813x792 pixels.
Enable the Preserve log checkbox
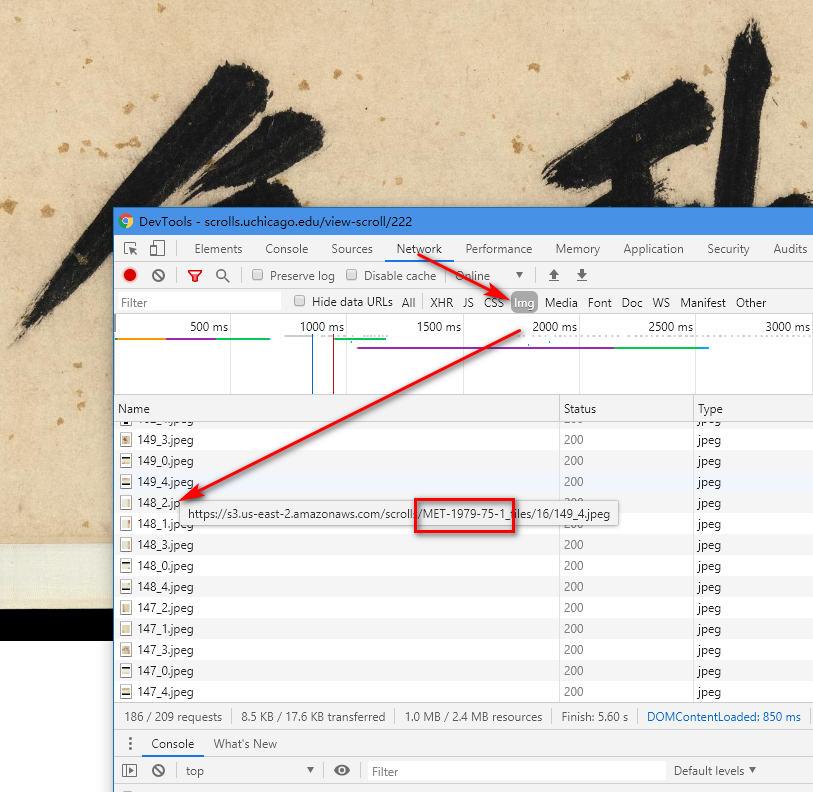click(257, 275)
